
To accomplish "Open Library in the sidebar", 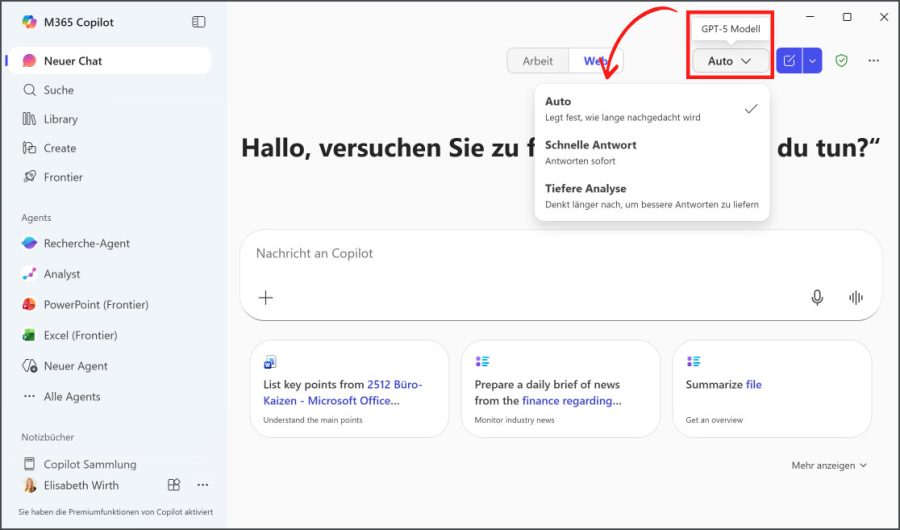I will click(x=60, y=119).
